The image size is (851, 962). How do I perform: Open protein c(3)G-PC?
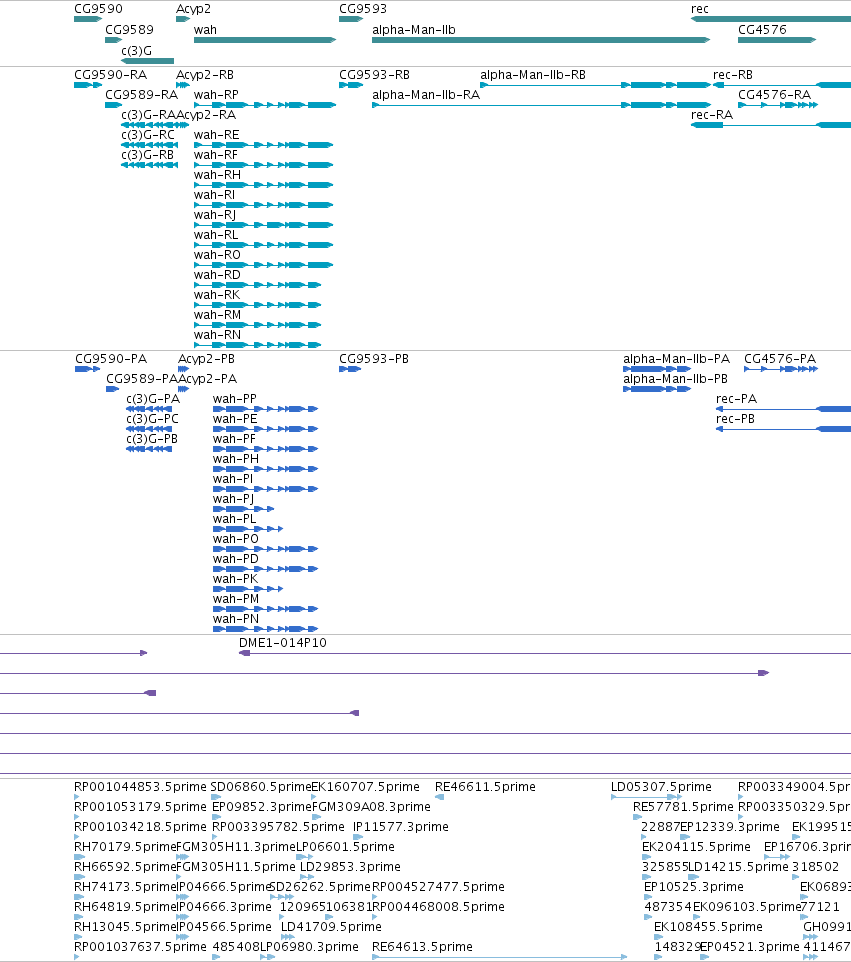click(x=153, y=419)
